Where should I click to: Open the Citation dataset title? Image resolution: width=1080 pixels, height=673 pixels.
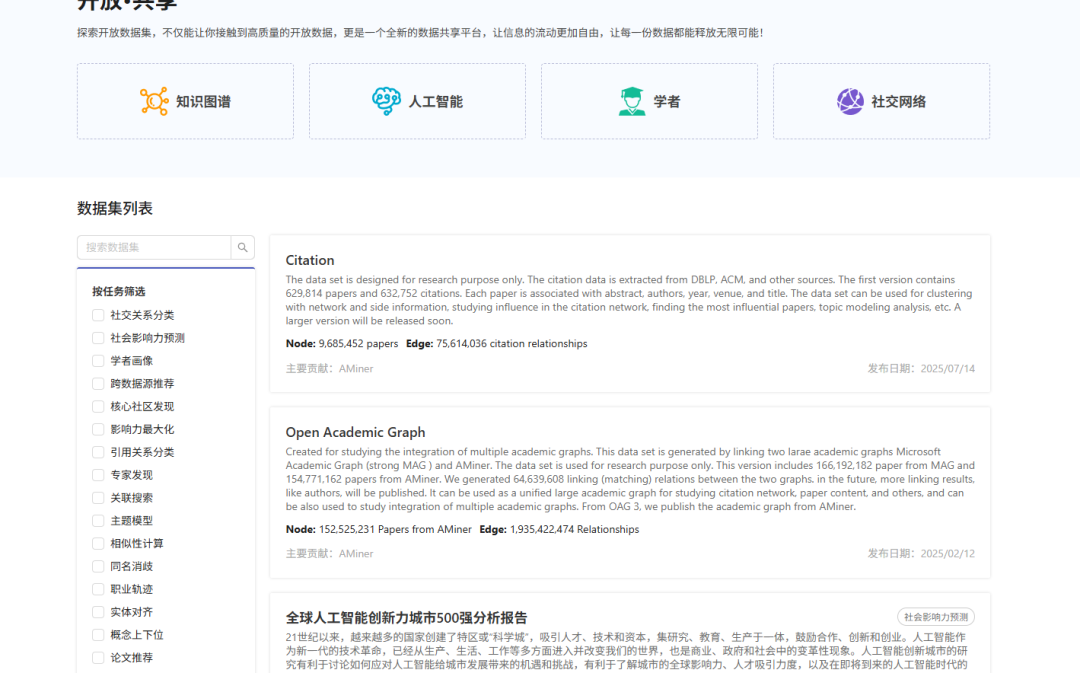[x=310, y=260]
